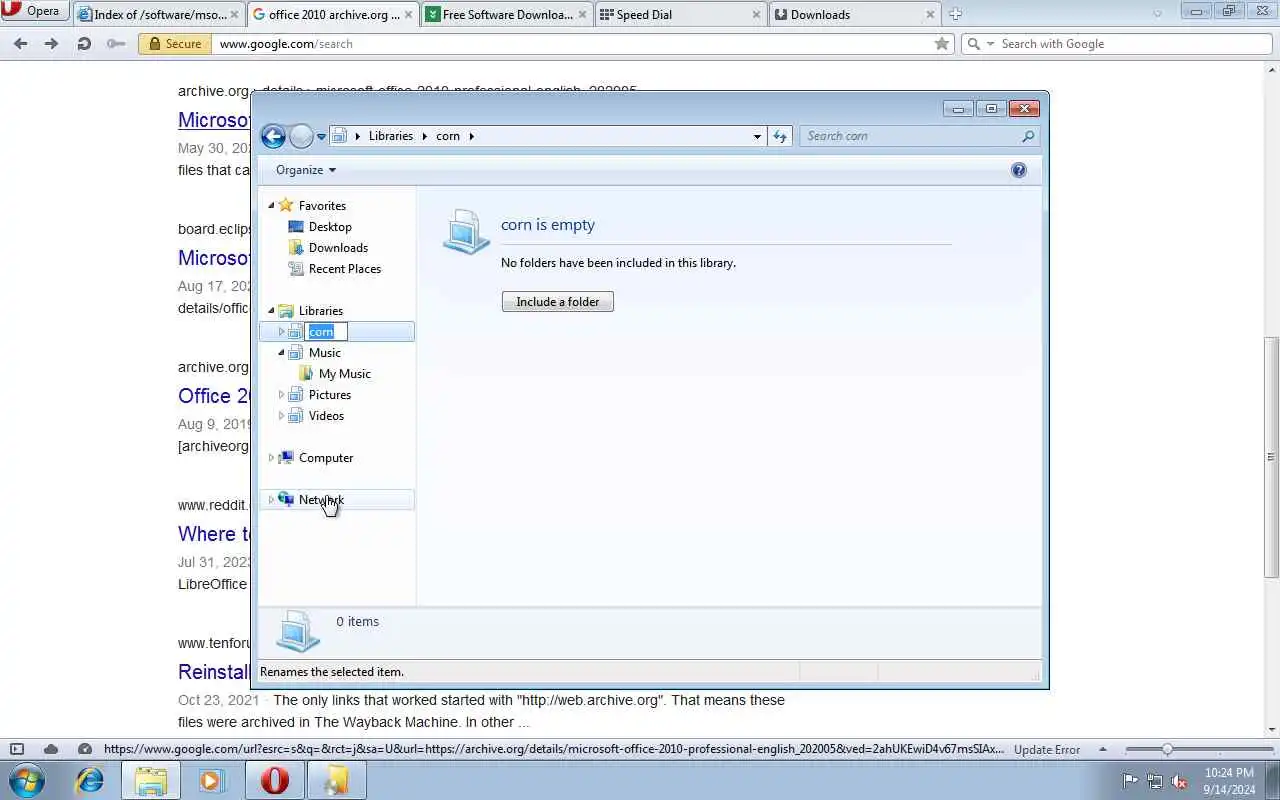
Task: Open a new Opera tab
Action: 955,14
